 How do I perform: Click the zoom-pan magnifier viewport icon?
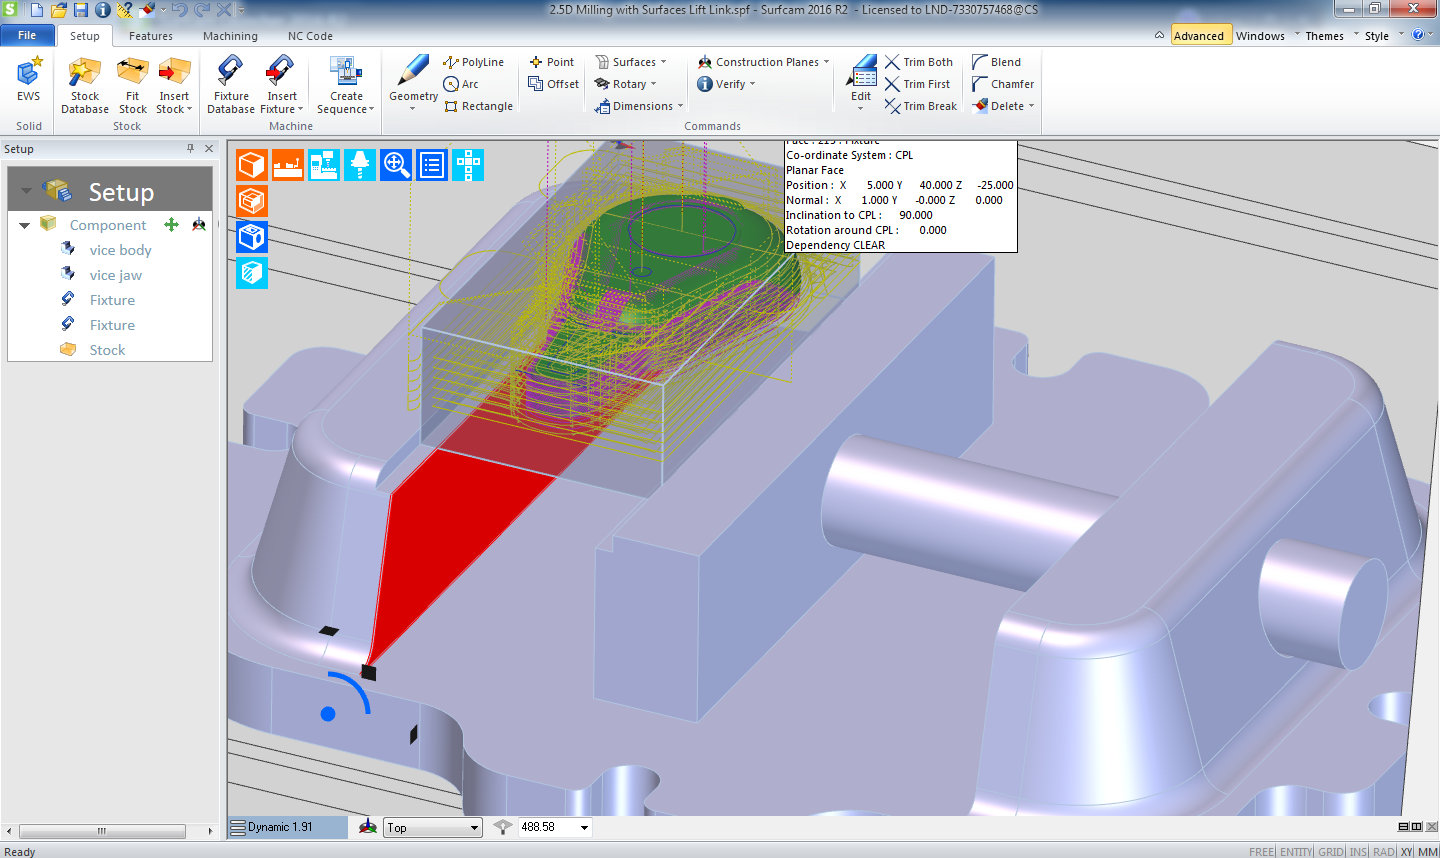(396, 165)
